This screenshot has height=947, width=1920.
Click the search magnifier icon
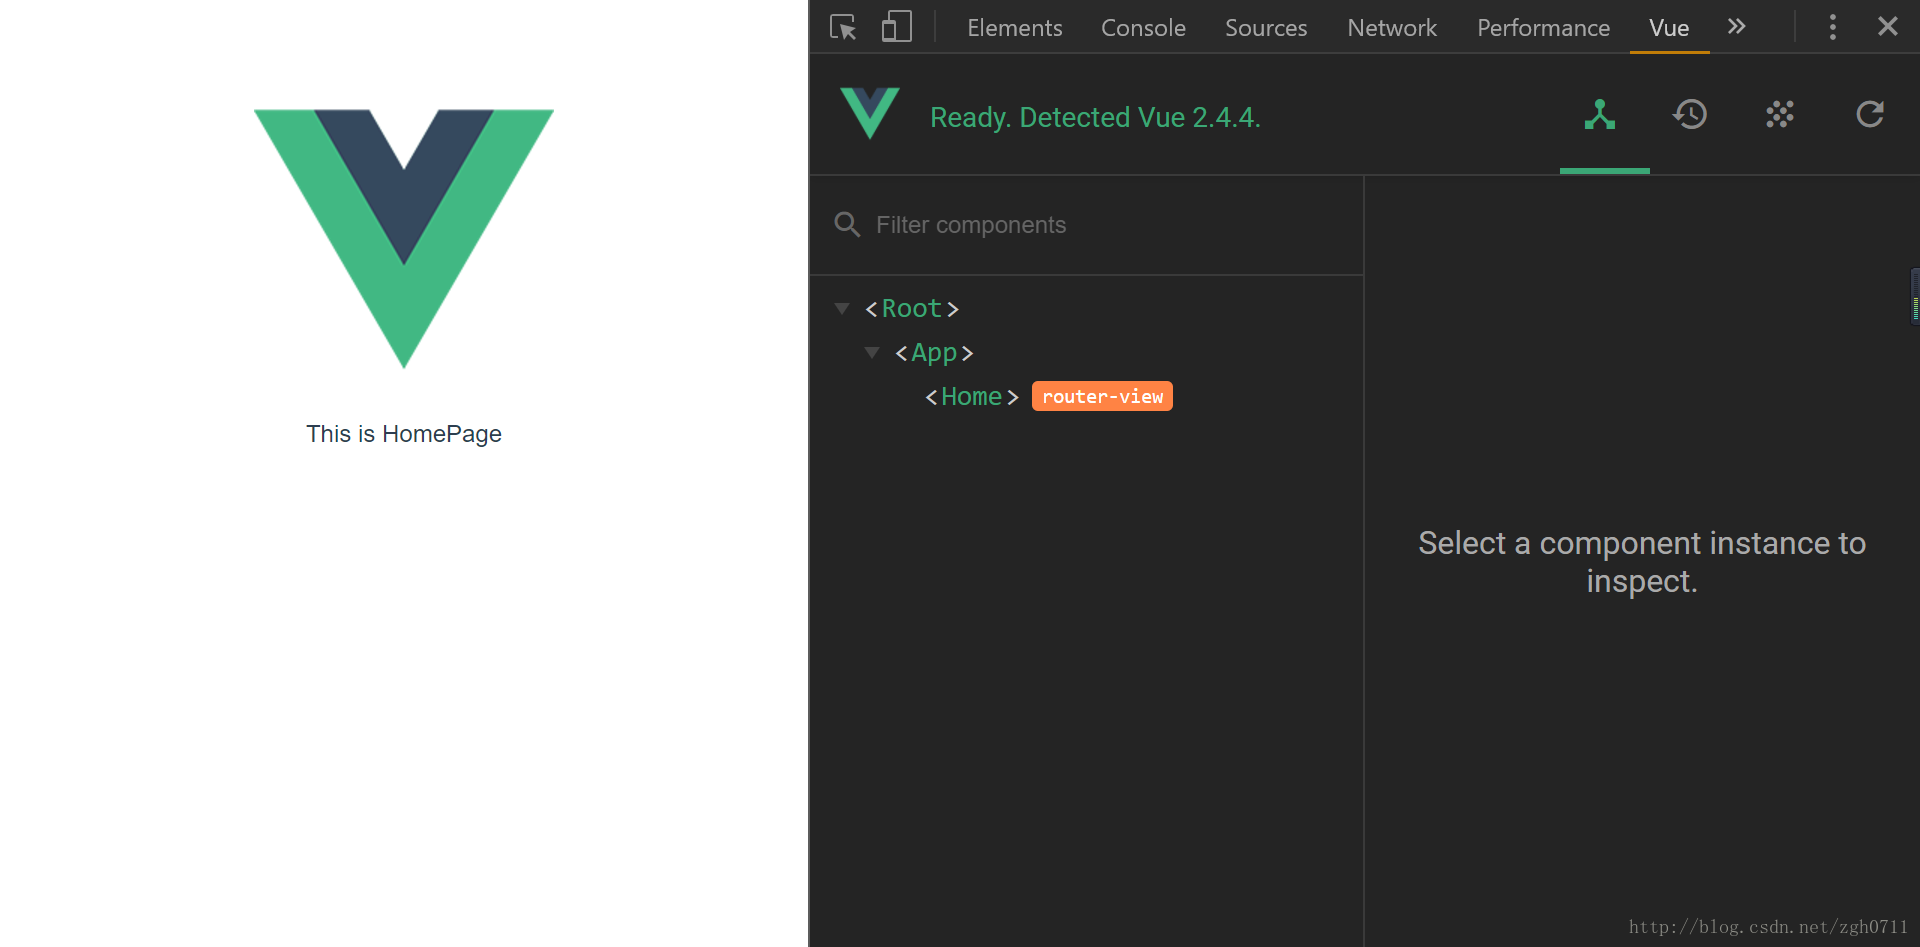tap(847, 225)
